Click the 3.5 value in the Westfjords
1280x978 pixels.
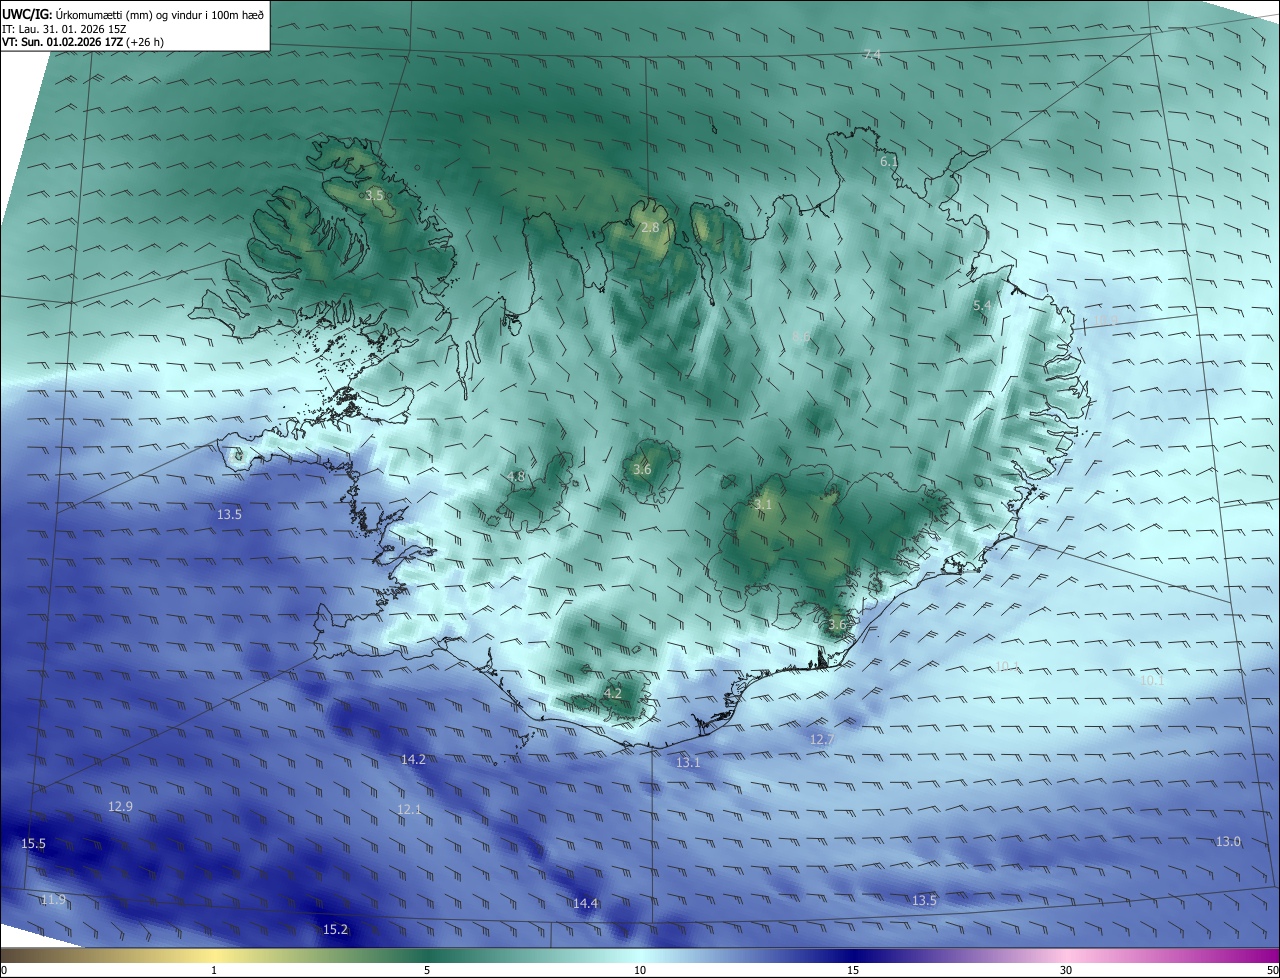pyautogui.click(x=374, y=195)
